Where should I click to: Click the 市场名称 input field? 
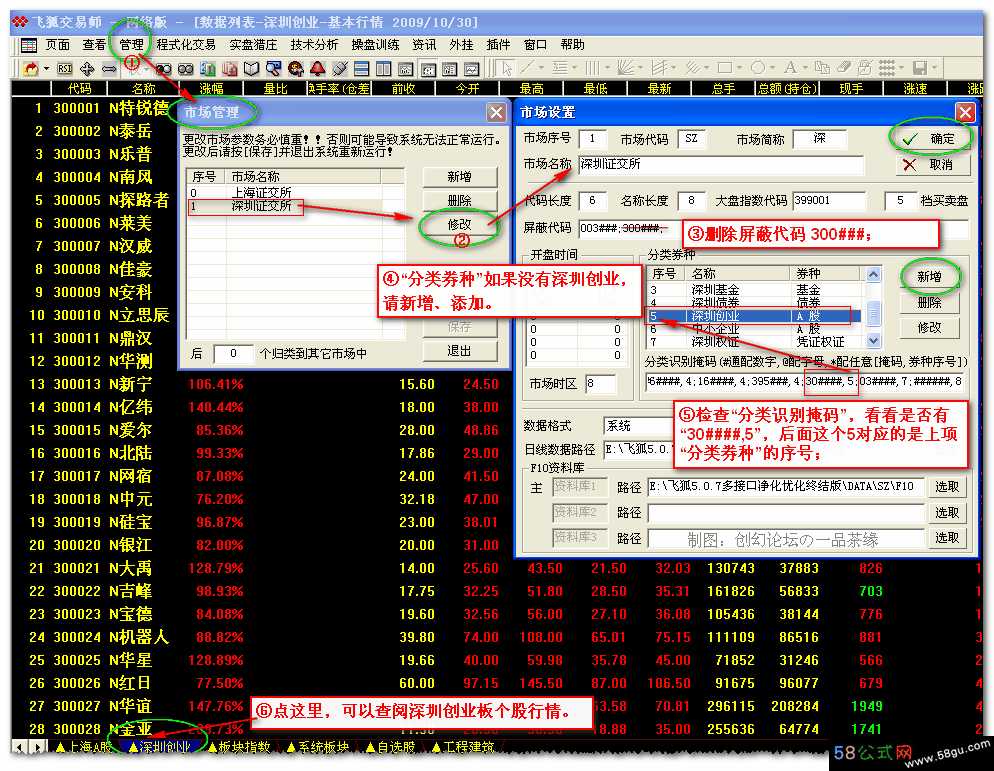721,165
